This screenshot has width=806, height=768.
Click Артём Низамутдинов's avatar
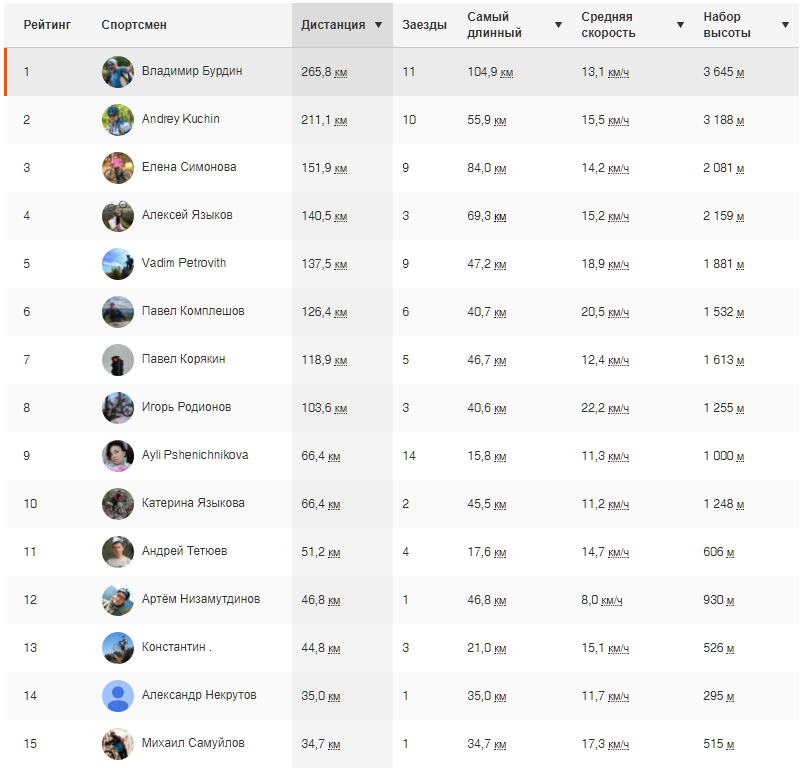(118, 600)
